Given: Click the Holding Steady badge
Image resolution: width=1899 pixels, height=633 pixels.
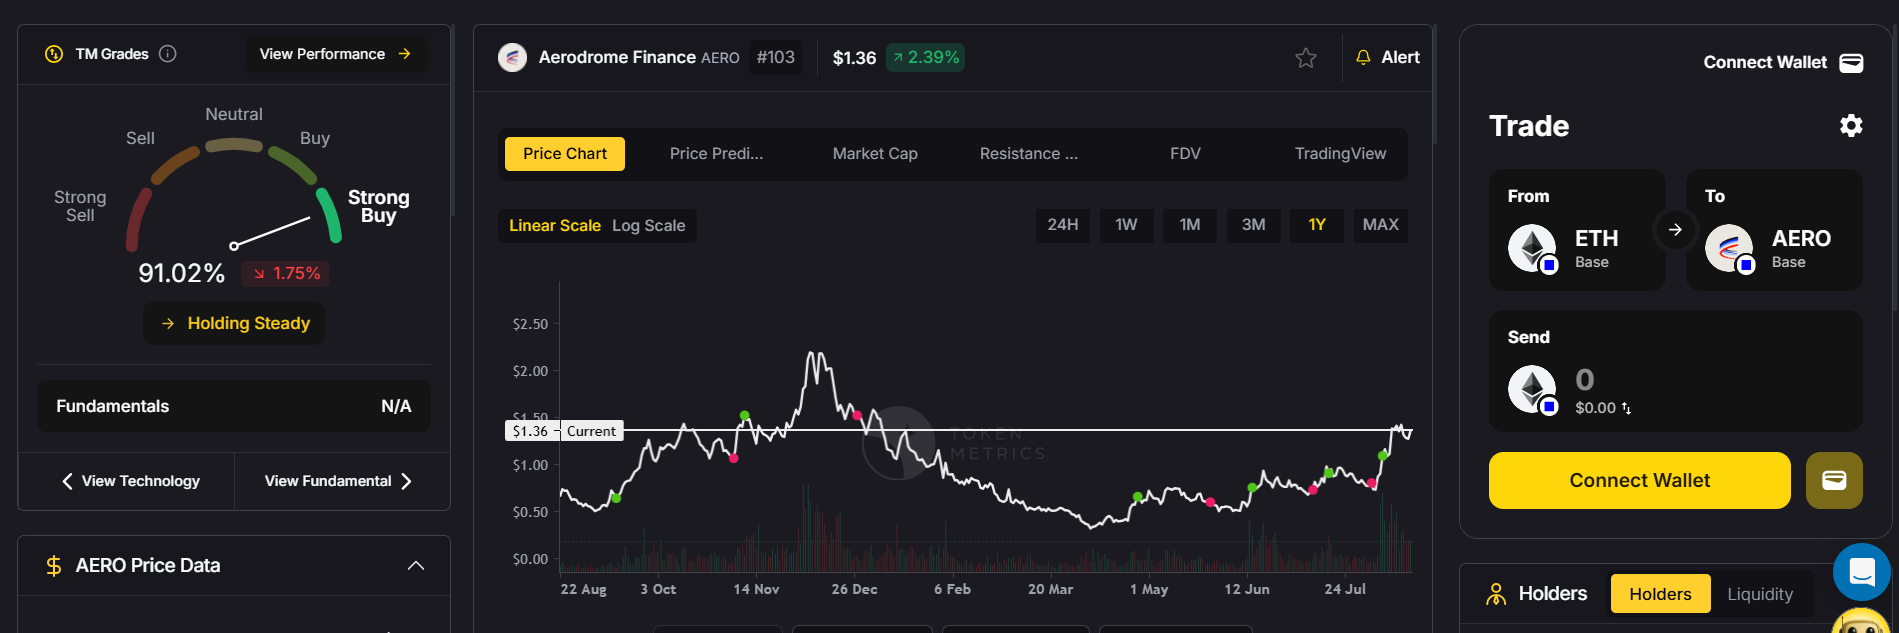Looking at the screenshot, I should 234,323.
